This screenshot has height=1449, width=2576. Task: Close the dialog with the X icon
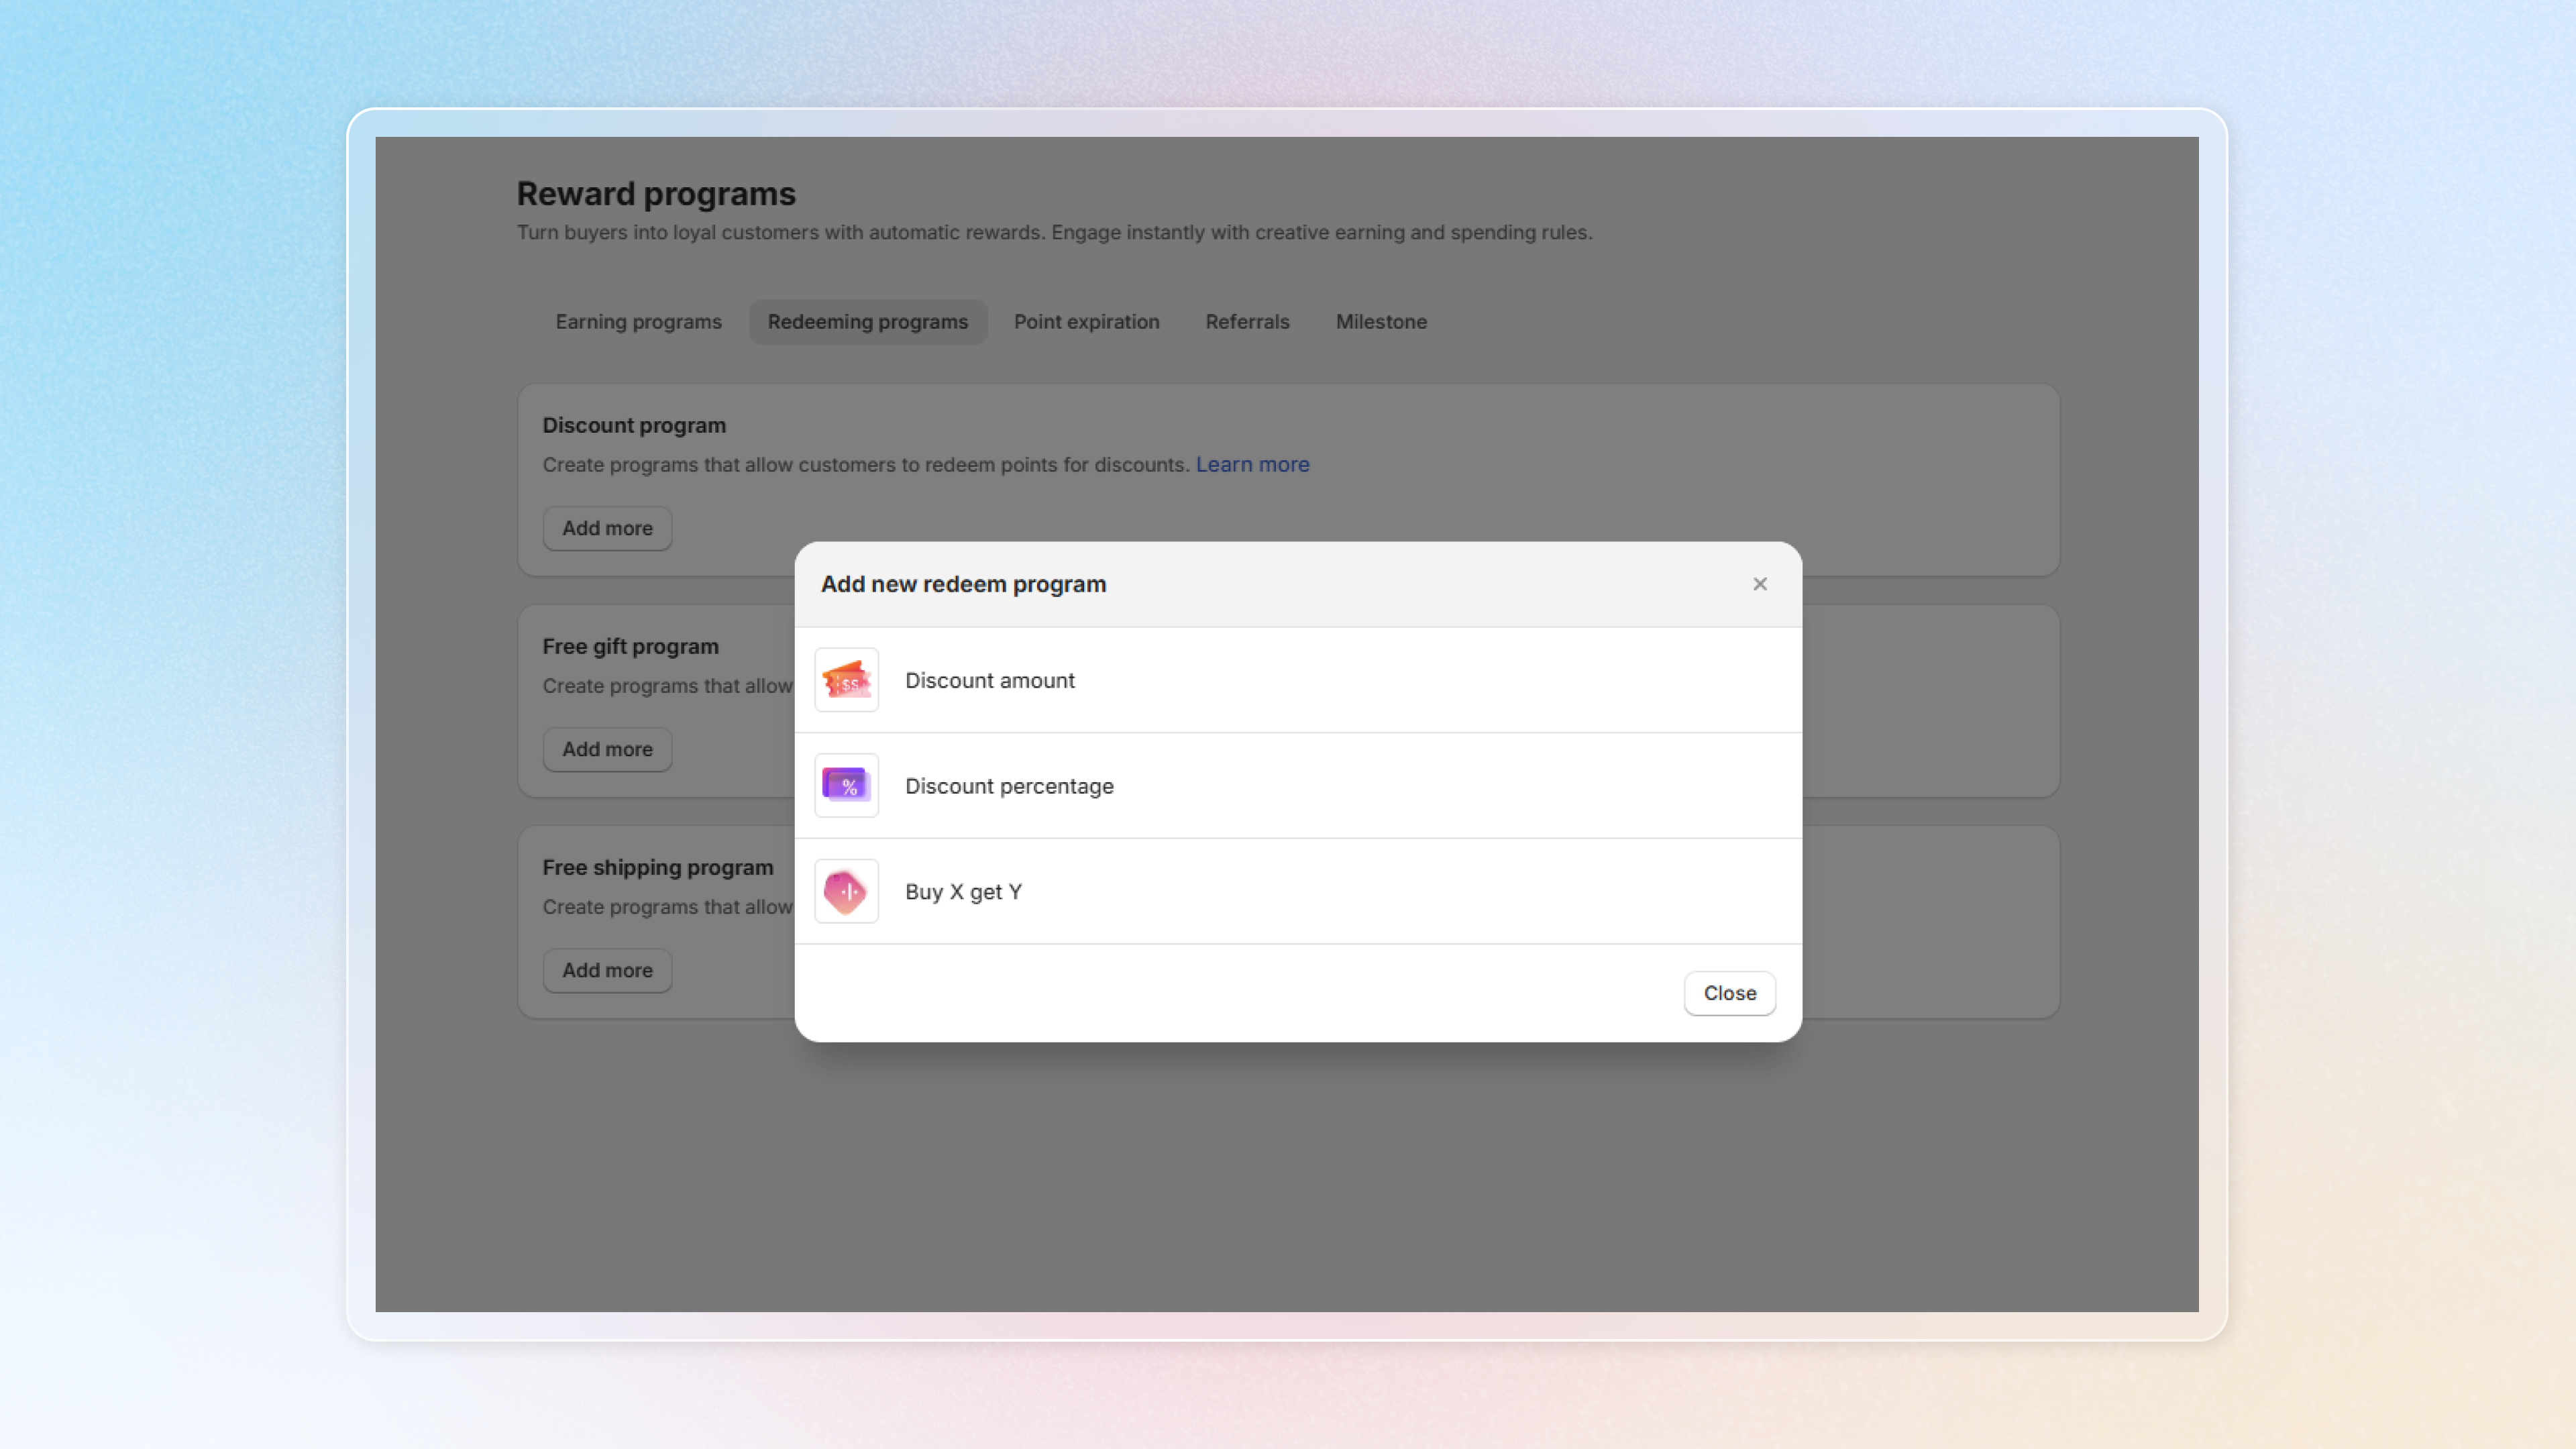(x=1760, y=584)
